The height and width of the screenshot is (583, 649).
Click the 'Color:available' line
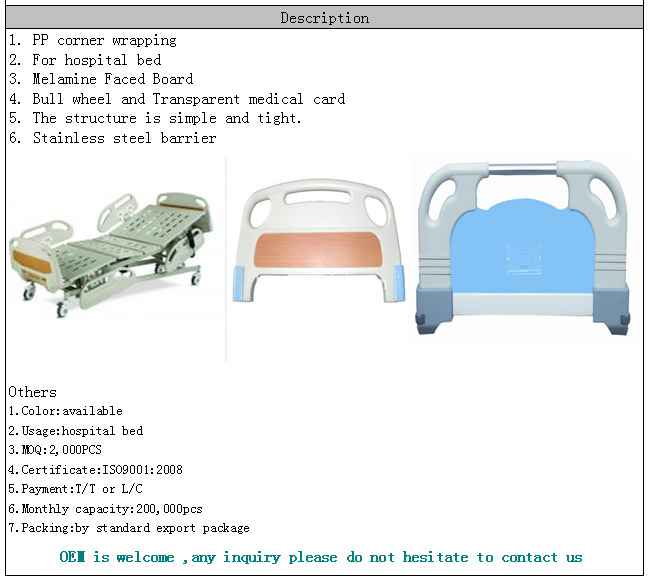coord(65,411)
